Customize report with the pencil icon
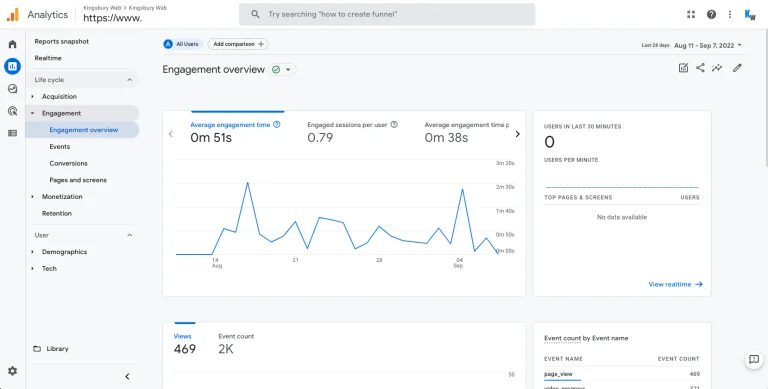This screenshot has height=389, width=768. click(737, 68)
